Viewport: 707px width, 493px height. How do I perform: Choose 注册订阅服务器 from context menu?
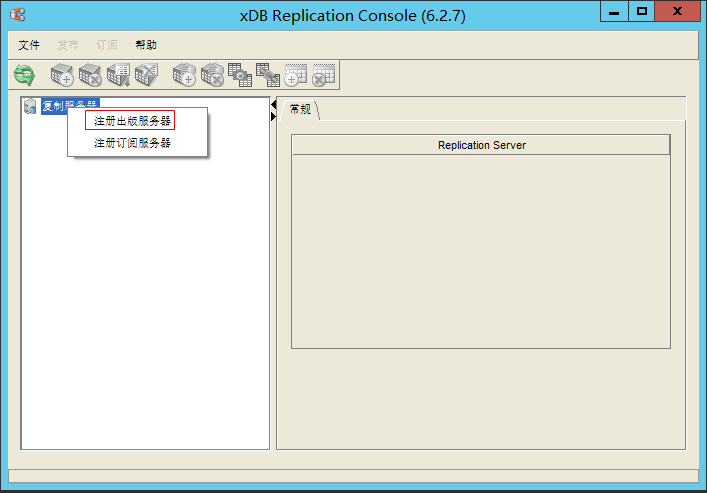132,143
